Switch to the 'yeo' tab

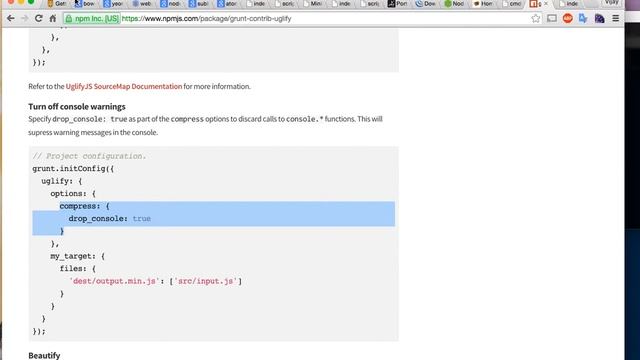(113, 4)
